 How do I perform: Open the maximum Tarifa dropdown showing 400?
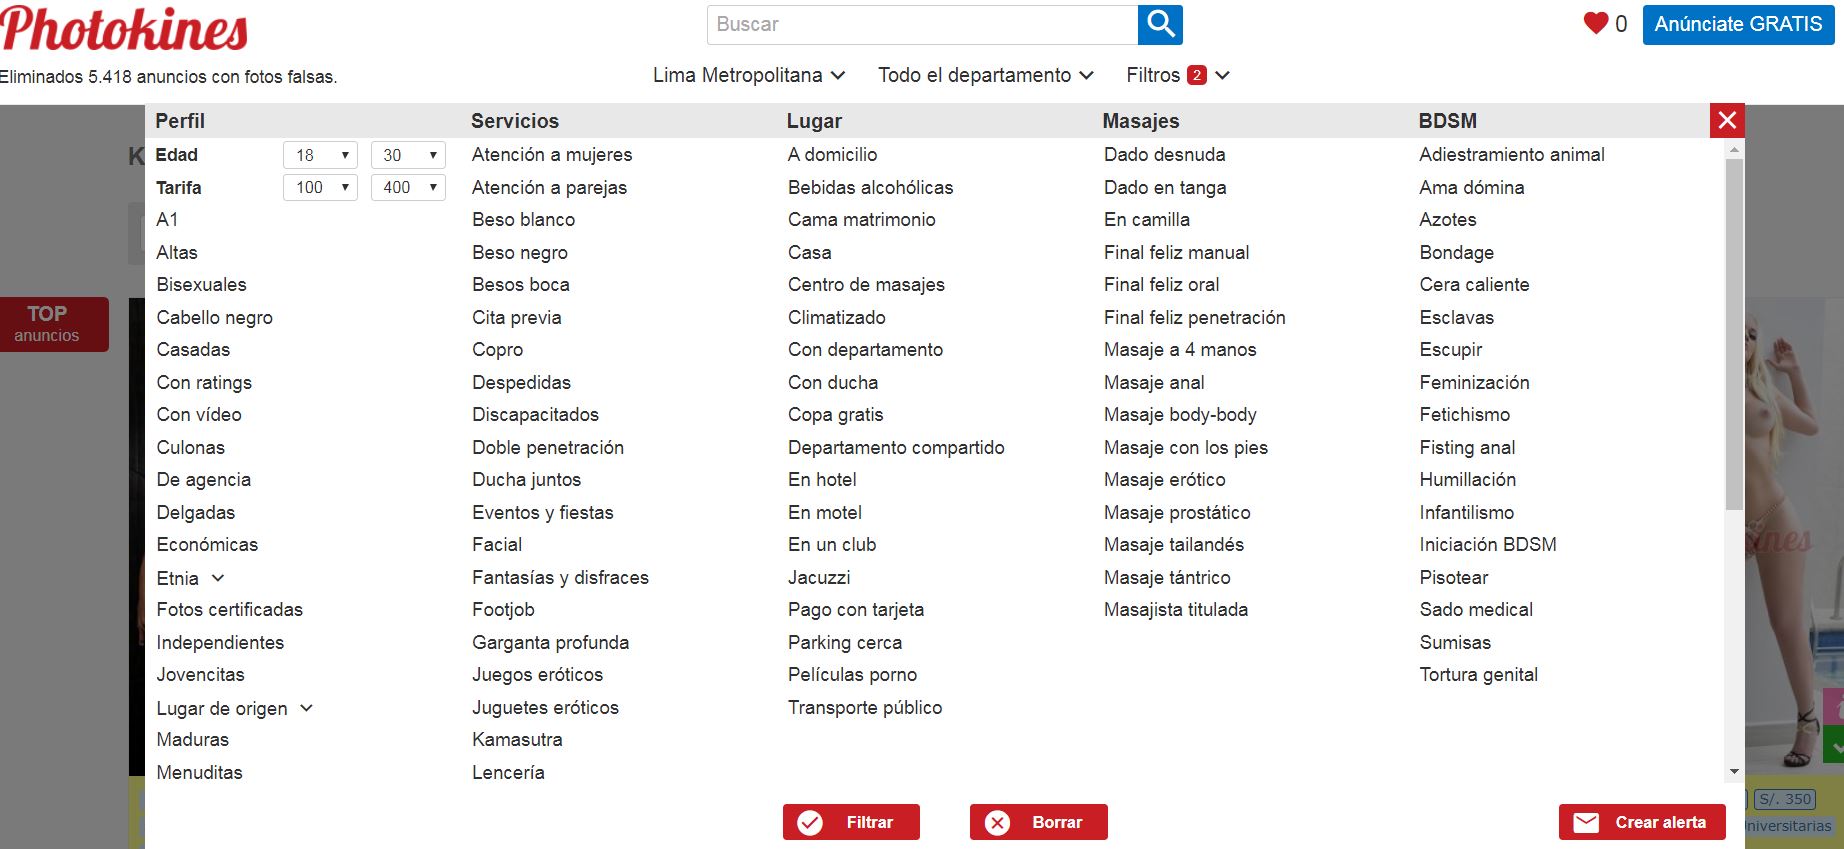408,187
